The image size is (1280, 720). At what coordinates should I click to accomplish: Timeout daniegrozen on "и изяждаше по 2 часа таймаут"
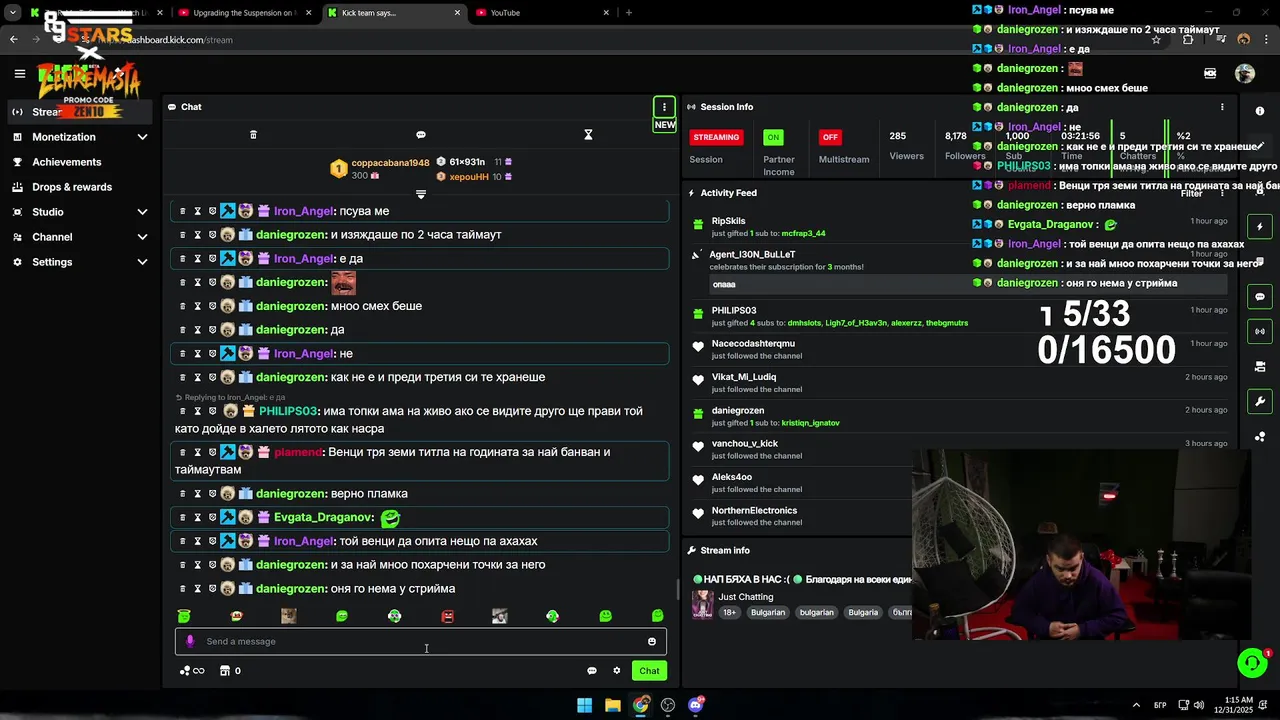coord(197,235)
